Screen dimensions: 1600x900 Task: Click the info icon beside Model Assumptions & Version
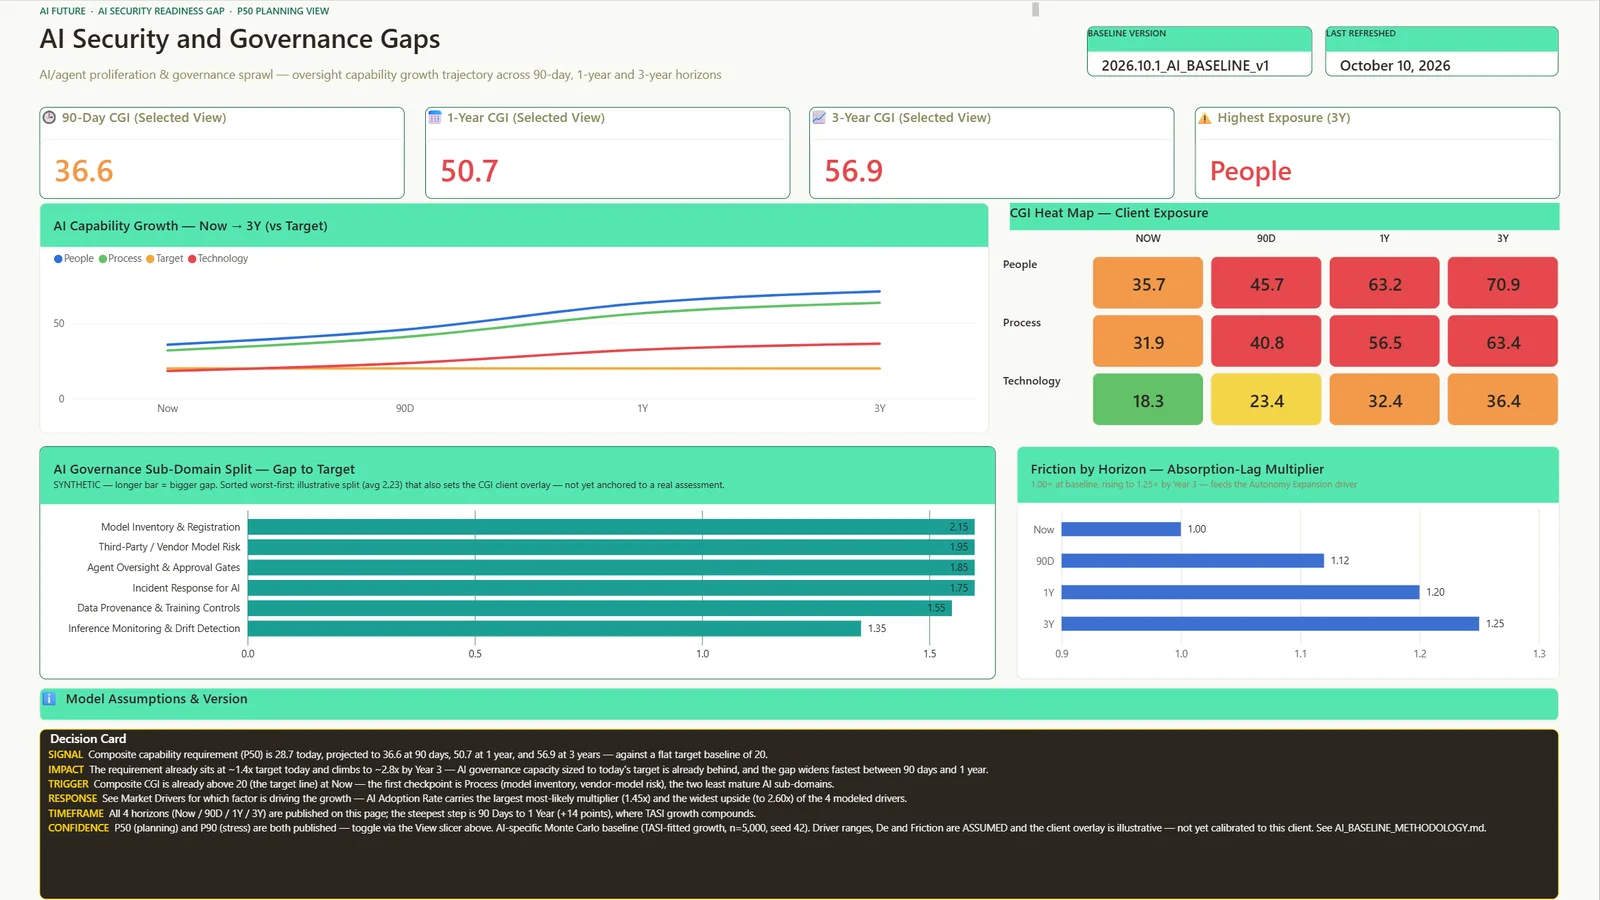point(49,699)
